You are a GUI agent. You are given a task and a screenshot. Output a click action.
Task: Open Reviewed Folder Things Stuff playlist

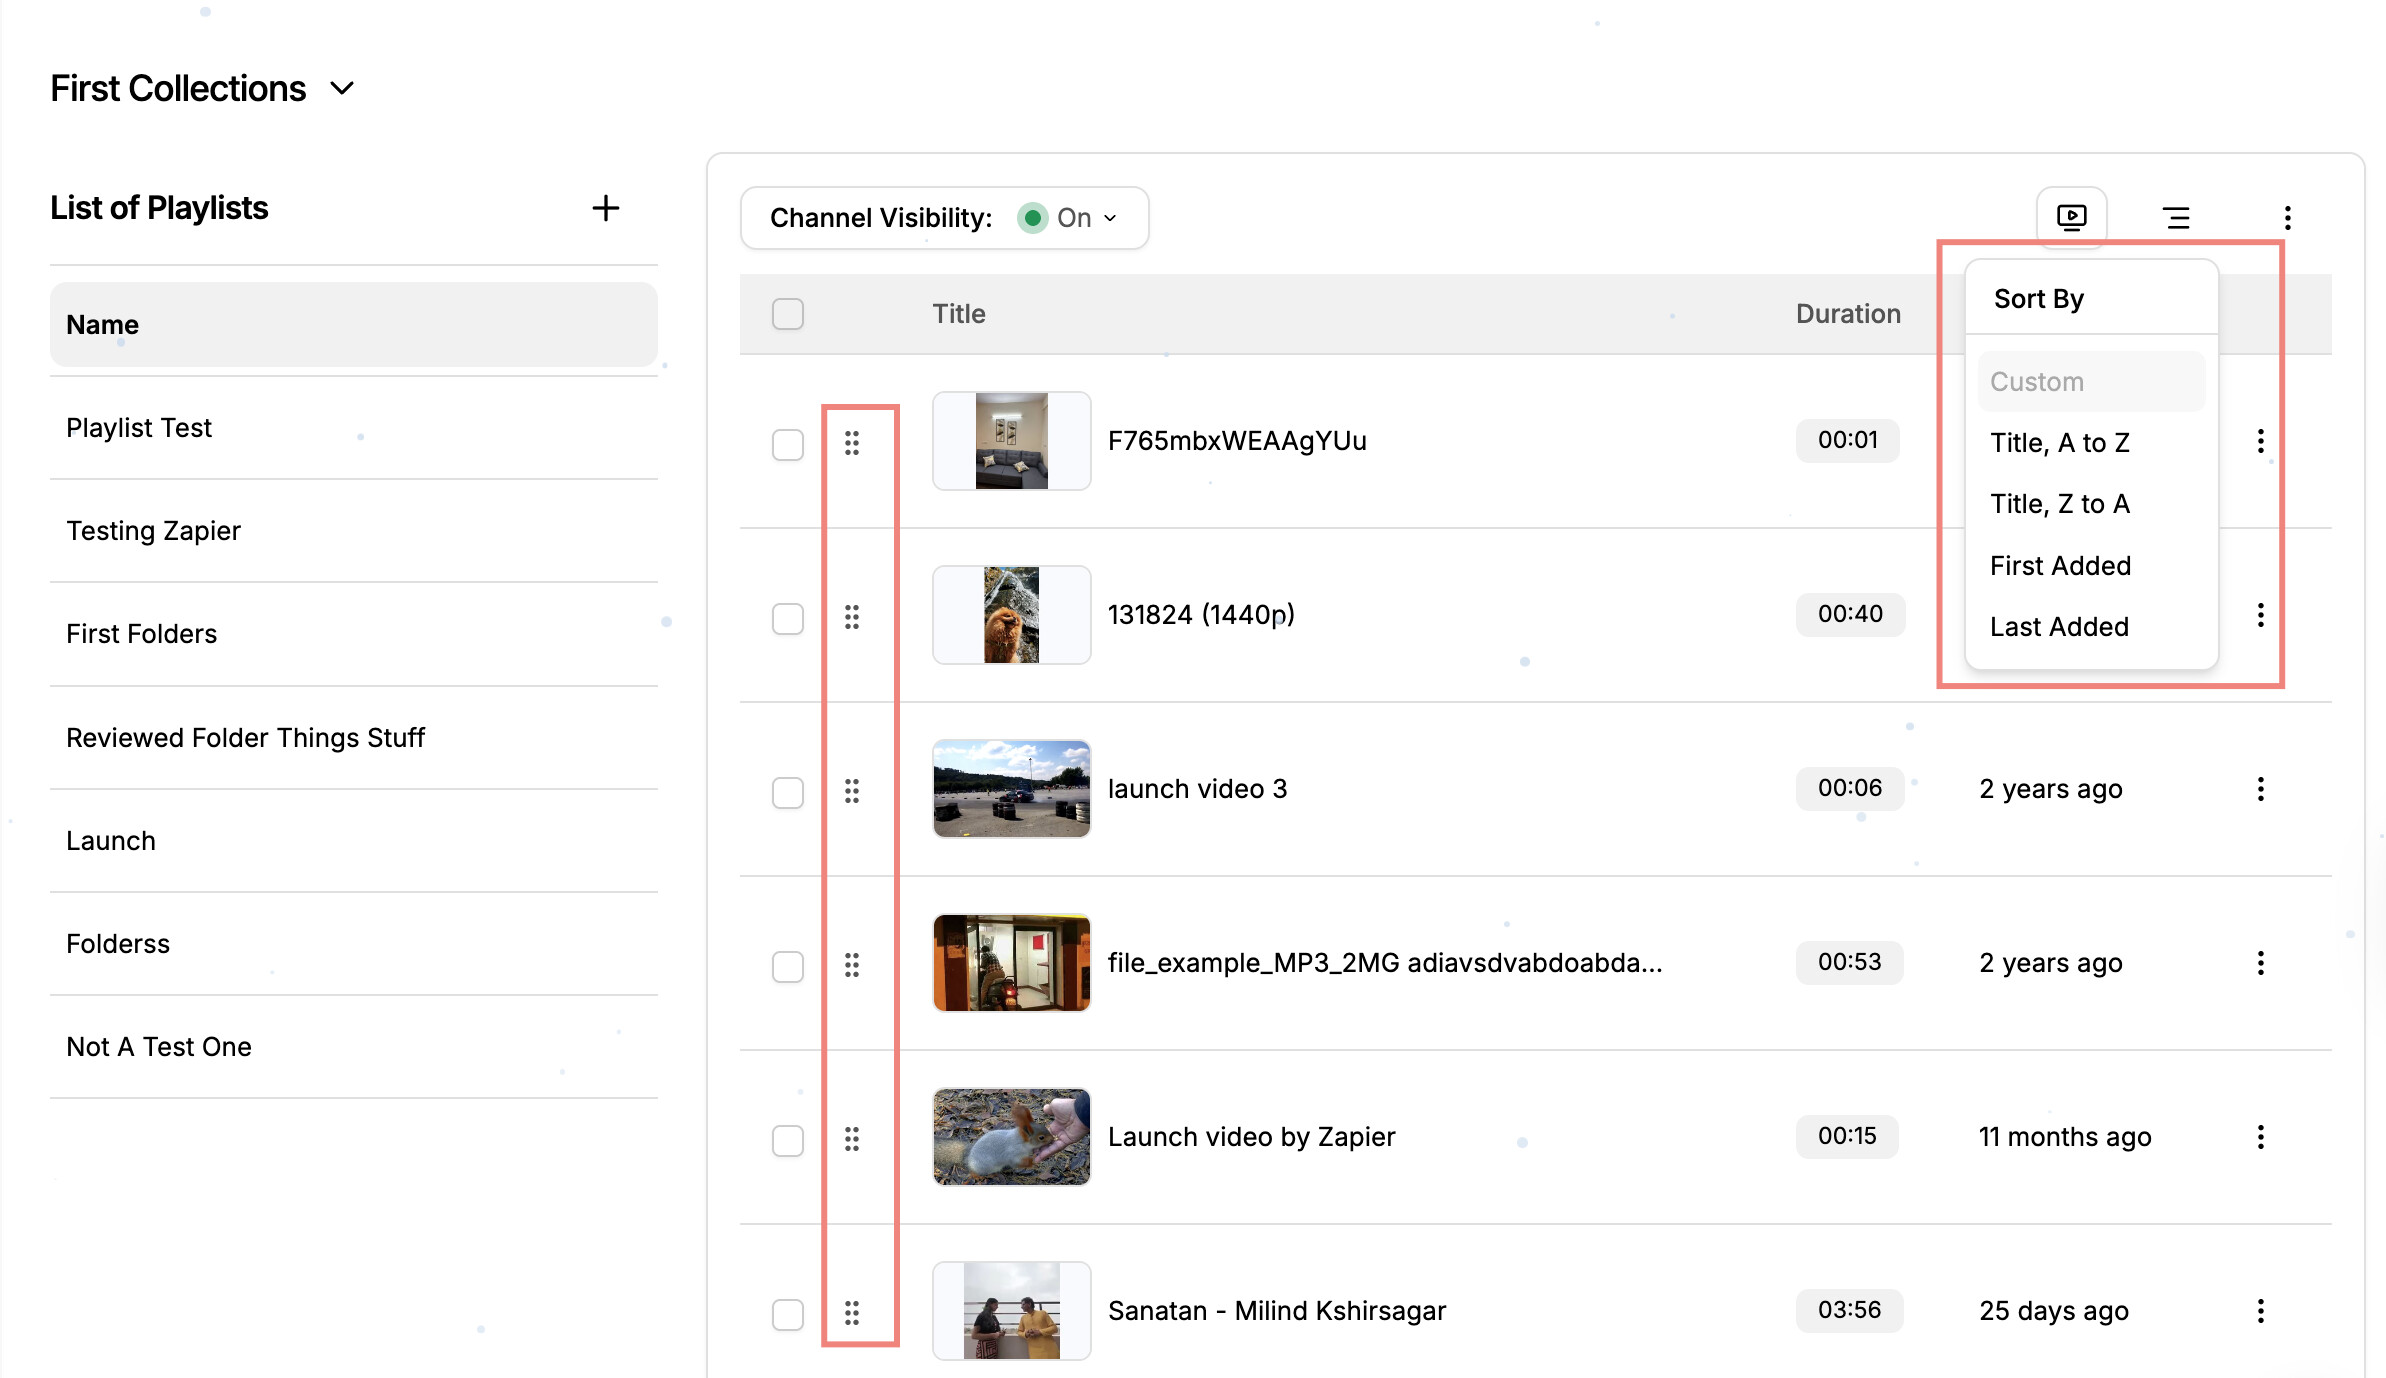tap(245, 738)
